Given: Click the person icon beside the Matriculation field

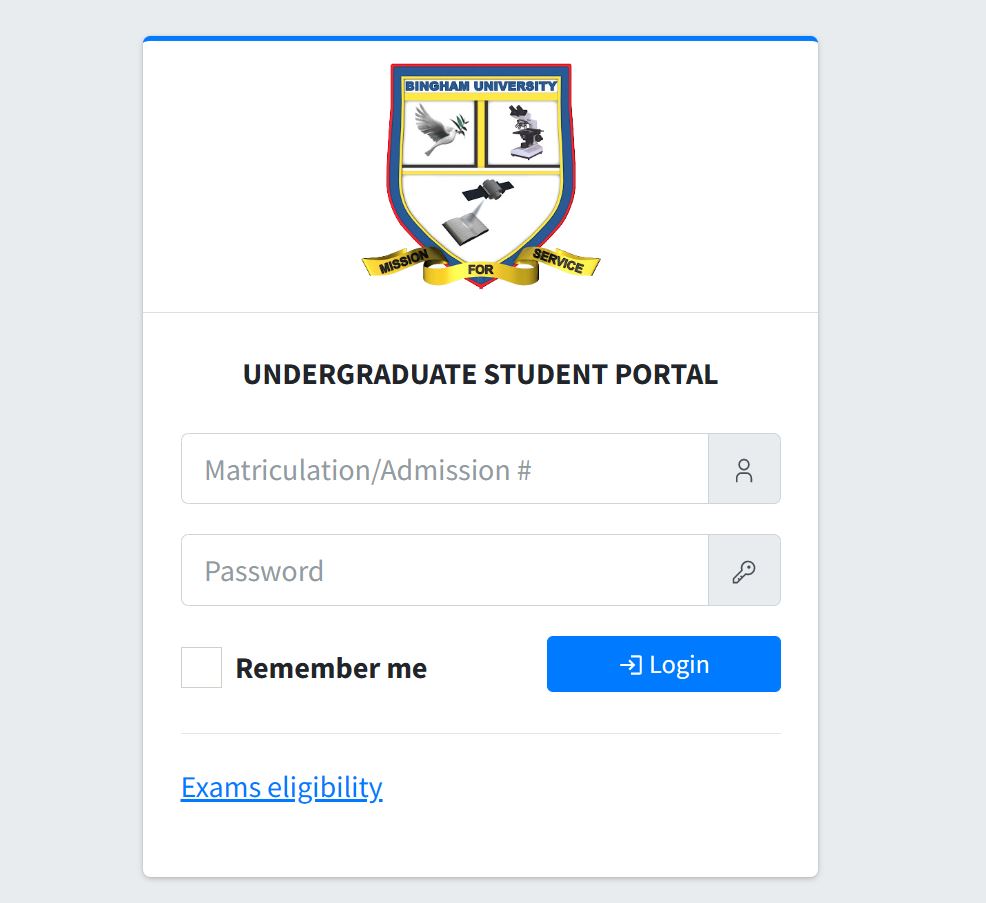Looking at the screenshot, I should [743, 470].
